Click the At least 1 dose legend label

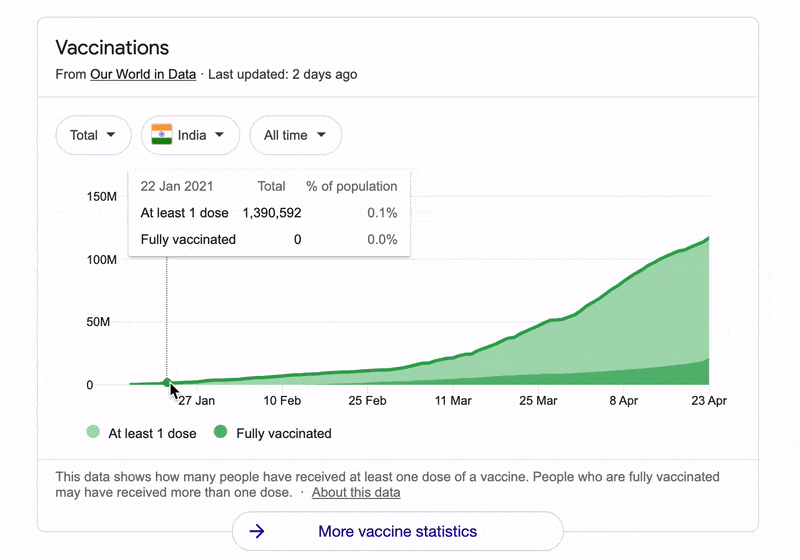tap(152, 433)
